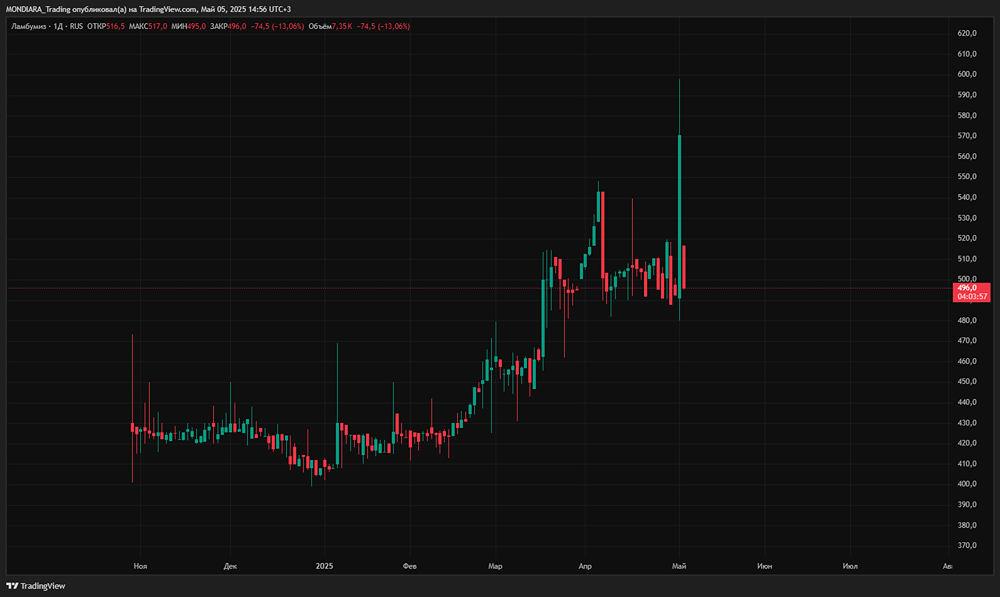The width and height of the screenshot is (1000, 597).
Task: Click the '450,0' price axis label
Action: [967, 381]
